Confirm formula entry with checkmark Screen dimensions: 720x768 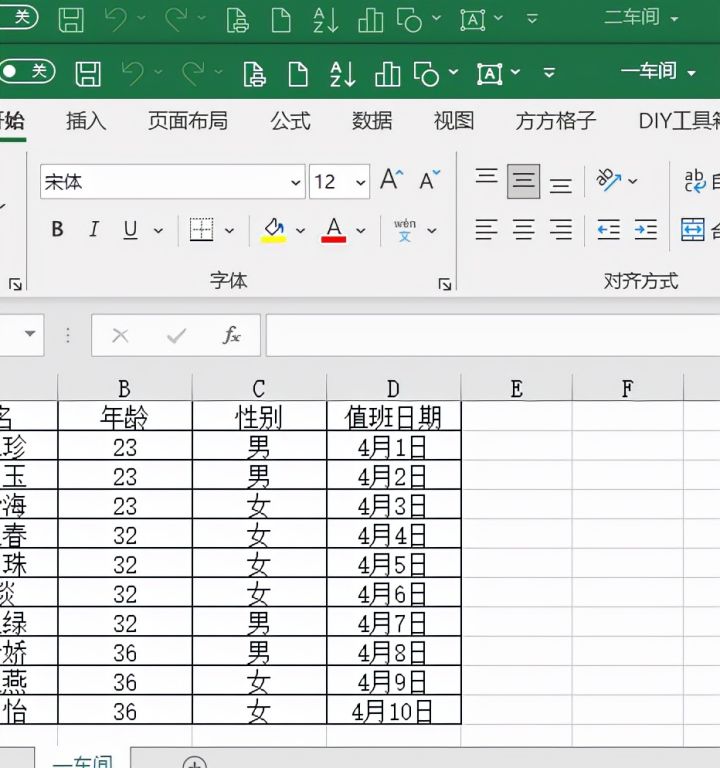(176, 336)
